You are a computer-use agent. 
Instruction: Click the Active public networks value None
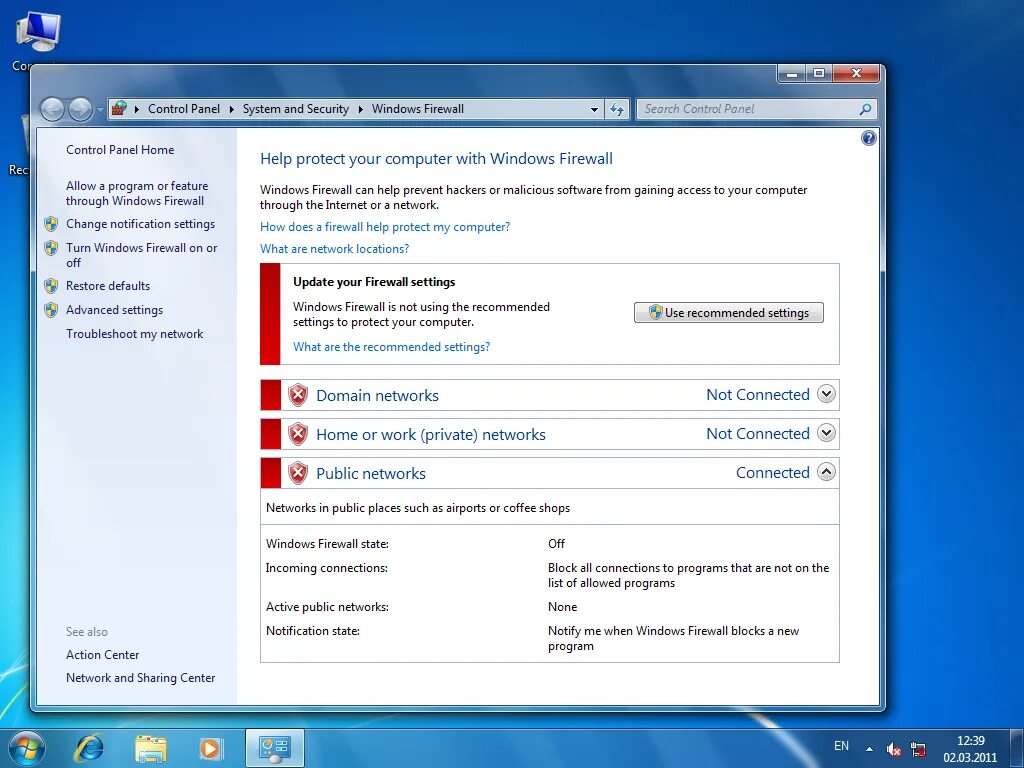click(562, 607)
